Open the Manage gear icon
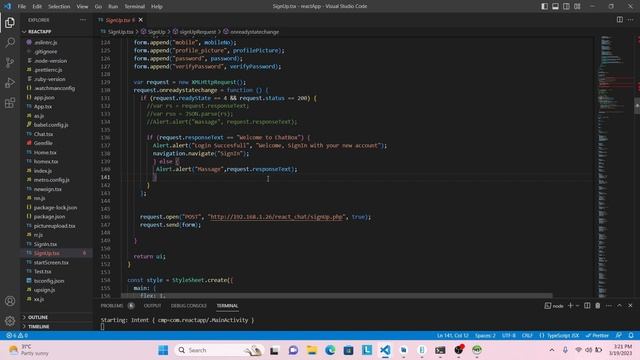 click(10, 321)
